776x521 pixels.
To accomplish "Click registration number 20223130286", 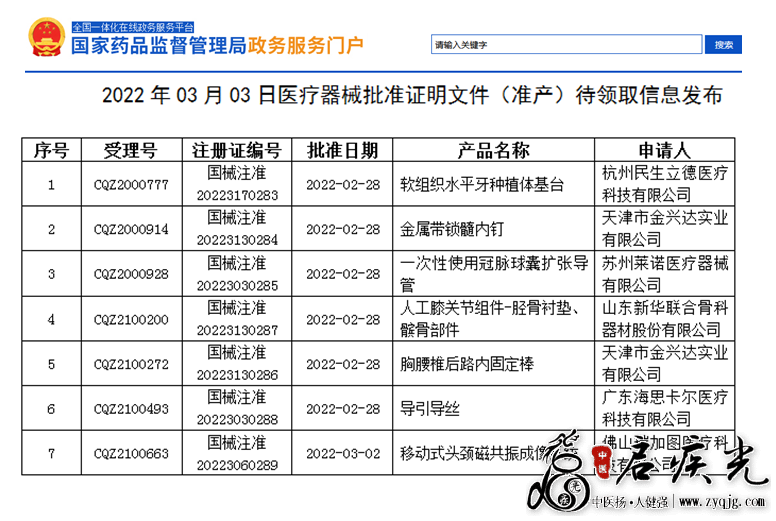I will tap(237, 375).
